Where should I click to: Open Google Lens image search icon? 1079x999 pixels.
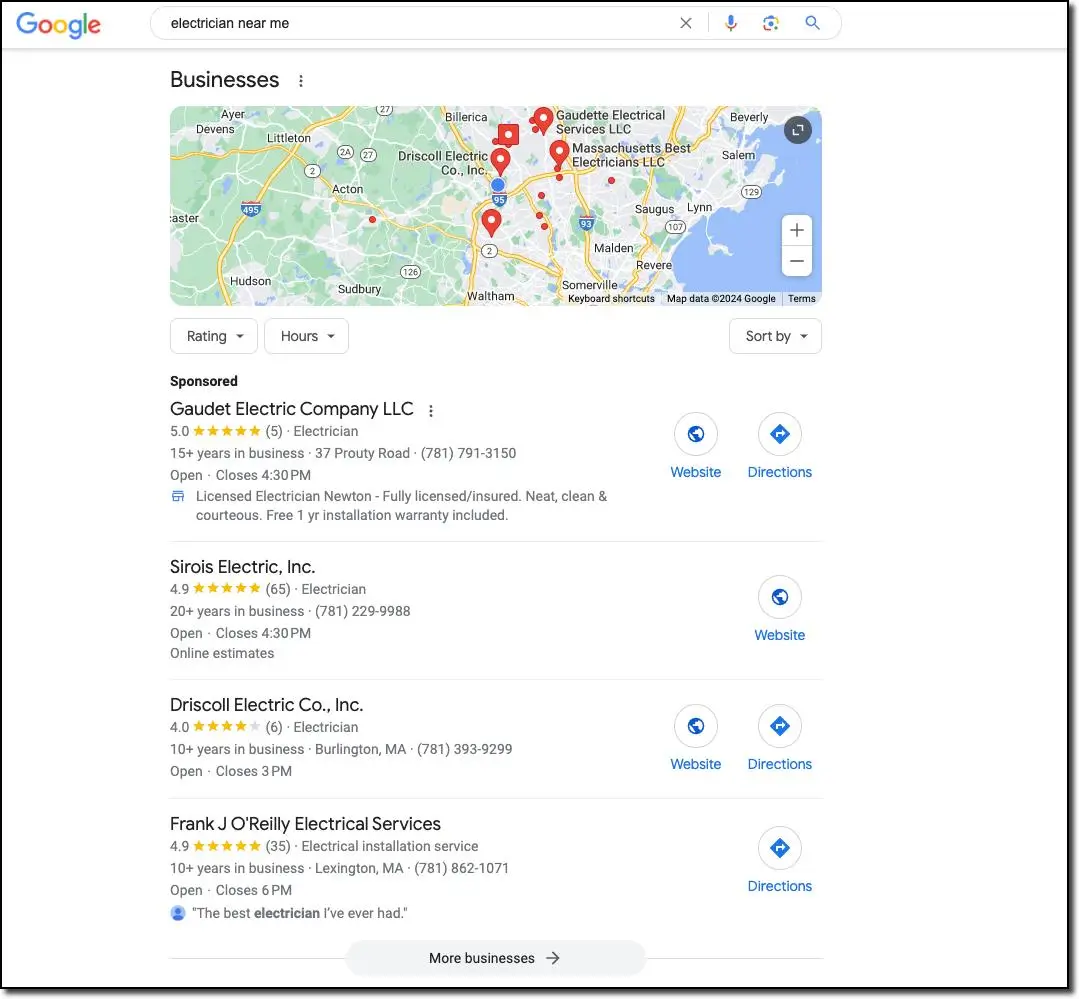[771, 23]
